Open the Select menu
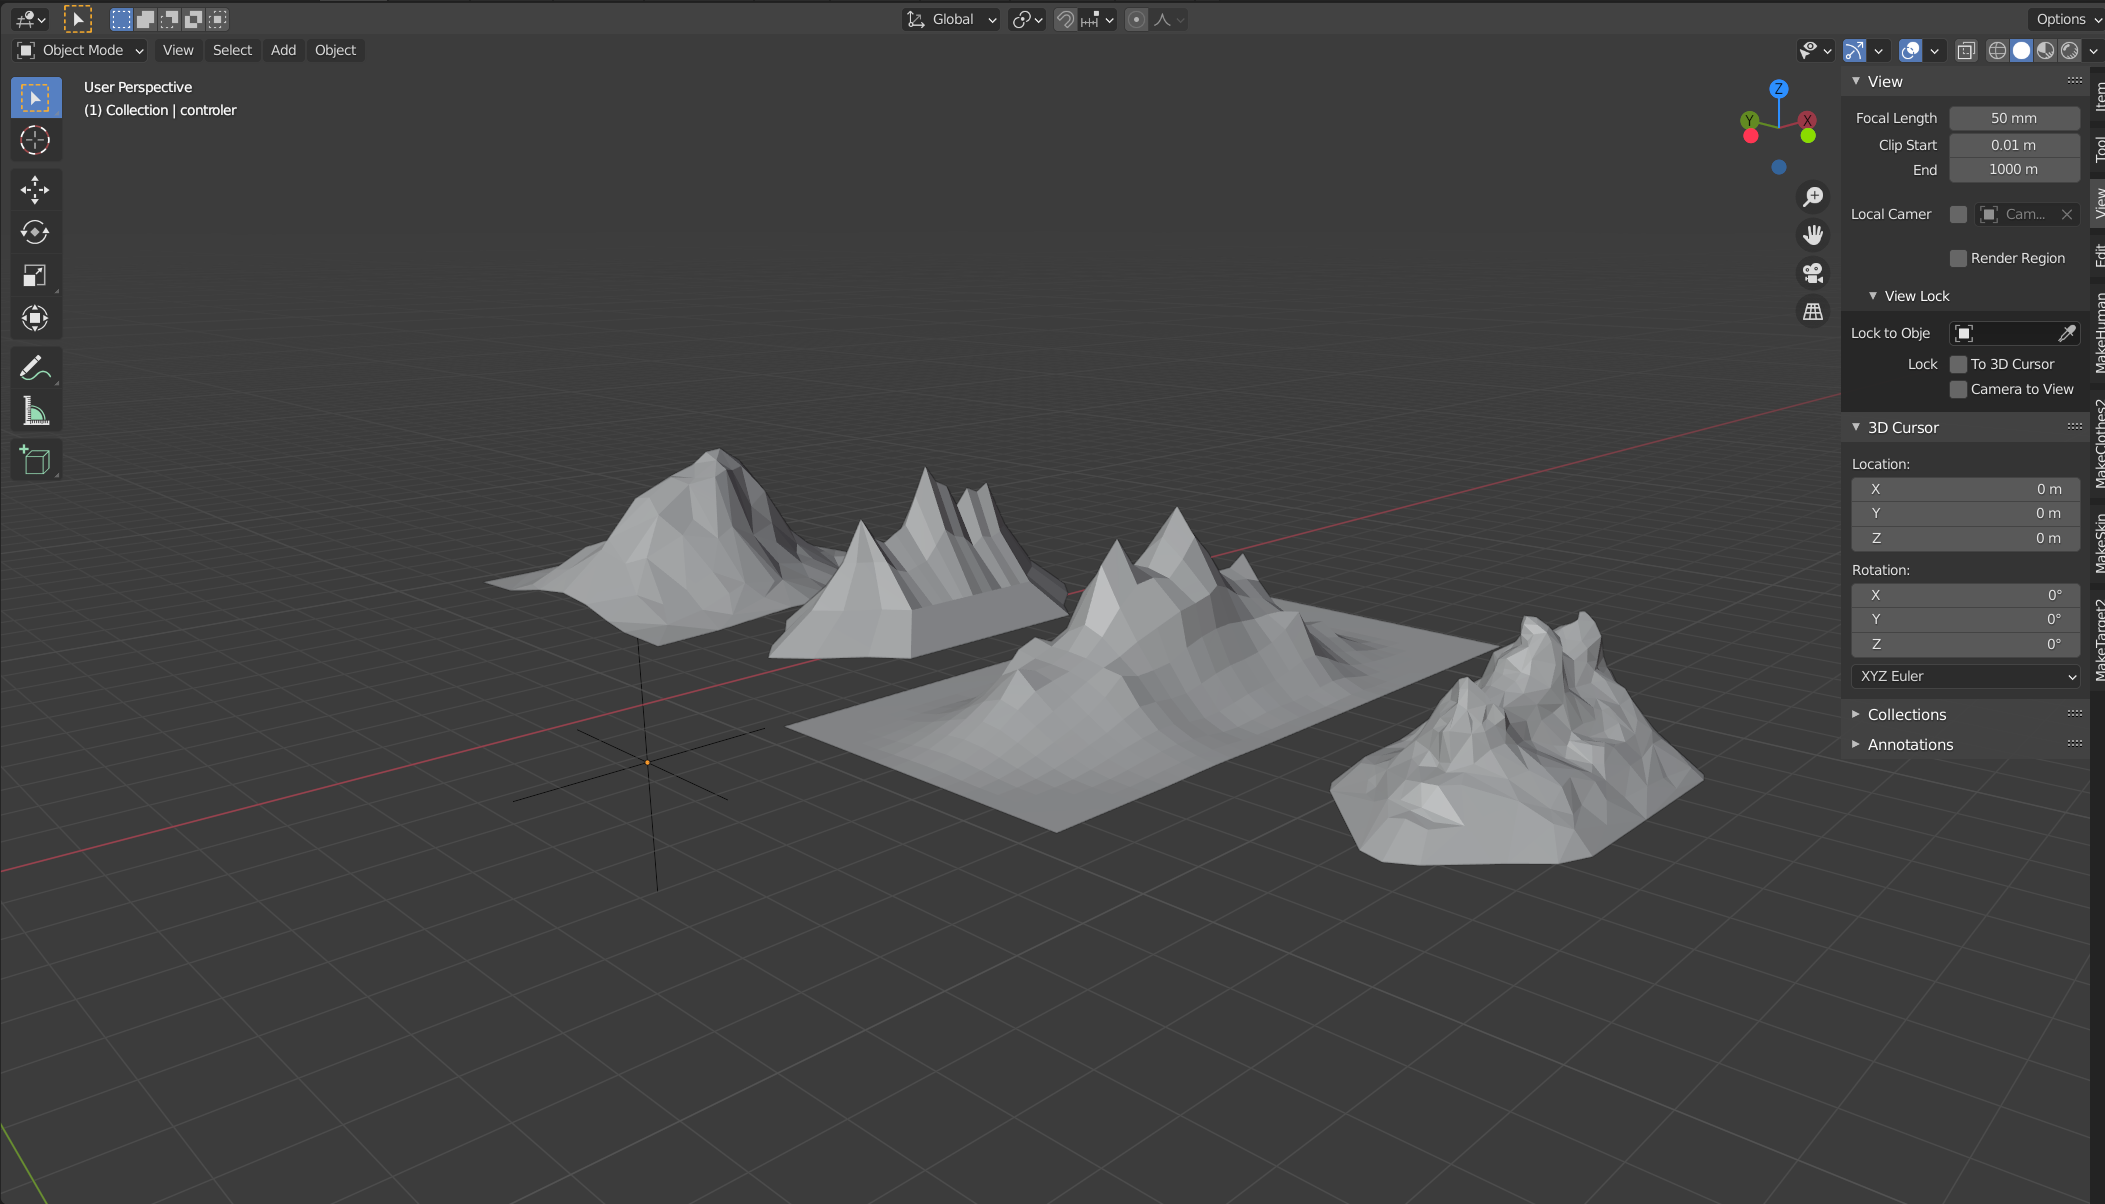Image resolution: width=2105 pixels, height=1204 pixels. click(232, 50)
